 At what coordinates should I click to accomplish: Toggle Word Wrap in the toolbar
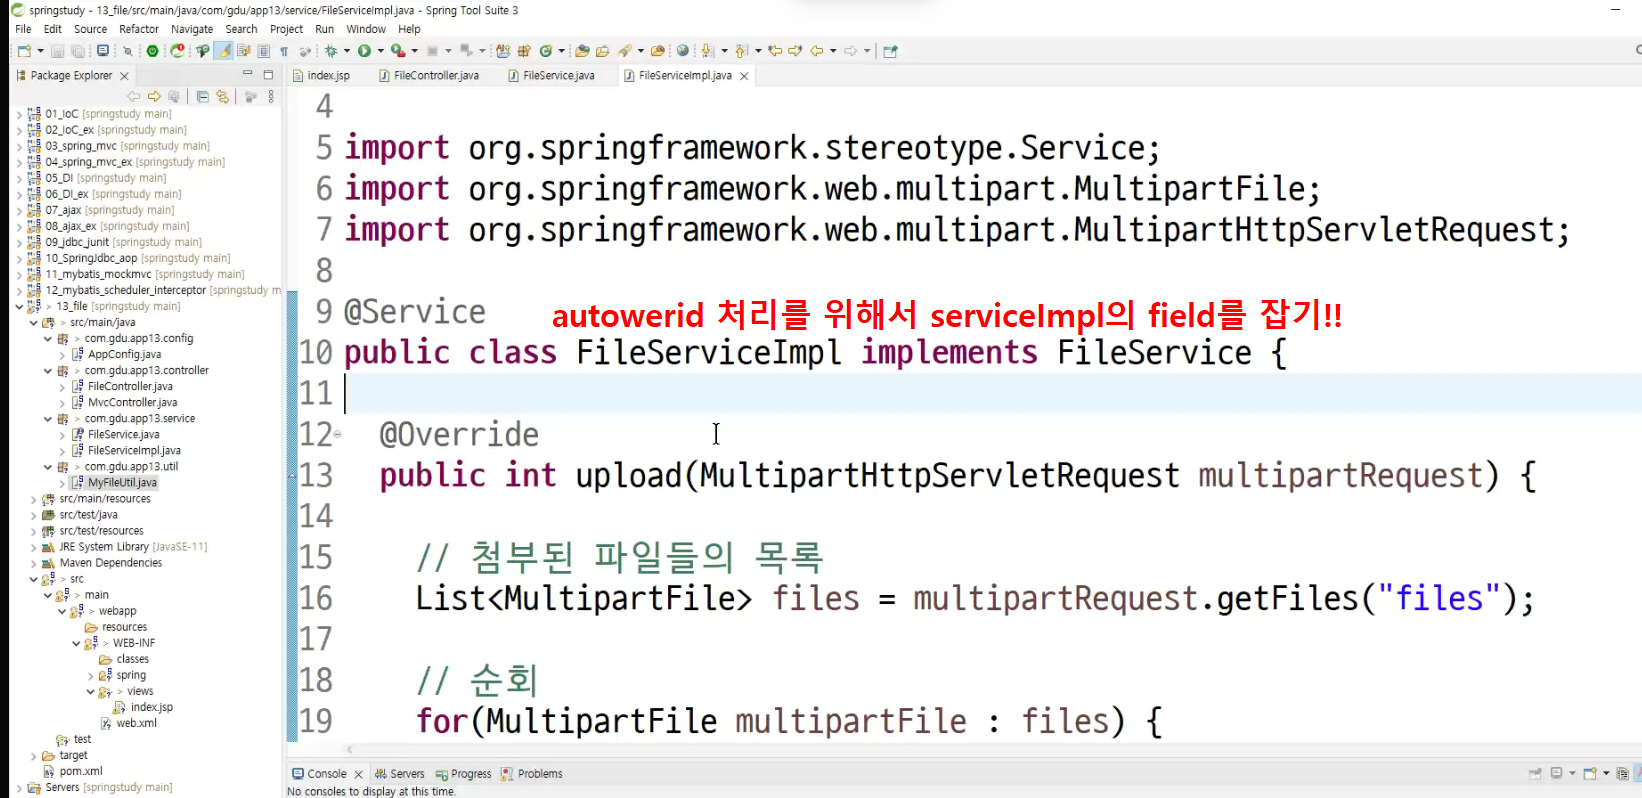pos(243,51)
